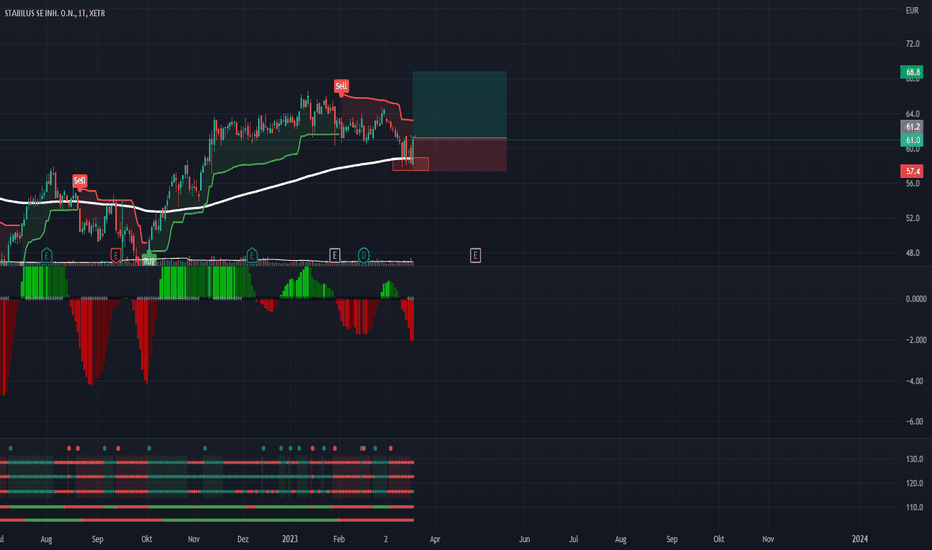
Task: Select the green 61.0 entry price label
Action: coord(912,140)
